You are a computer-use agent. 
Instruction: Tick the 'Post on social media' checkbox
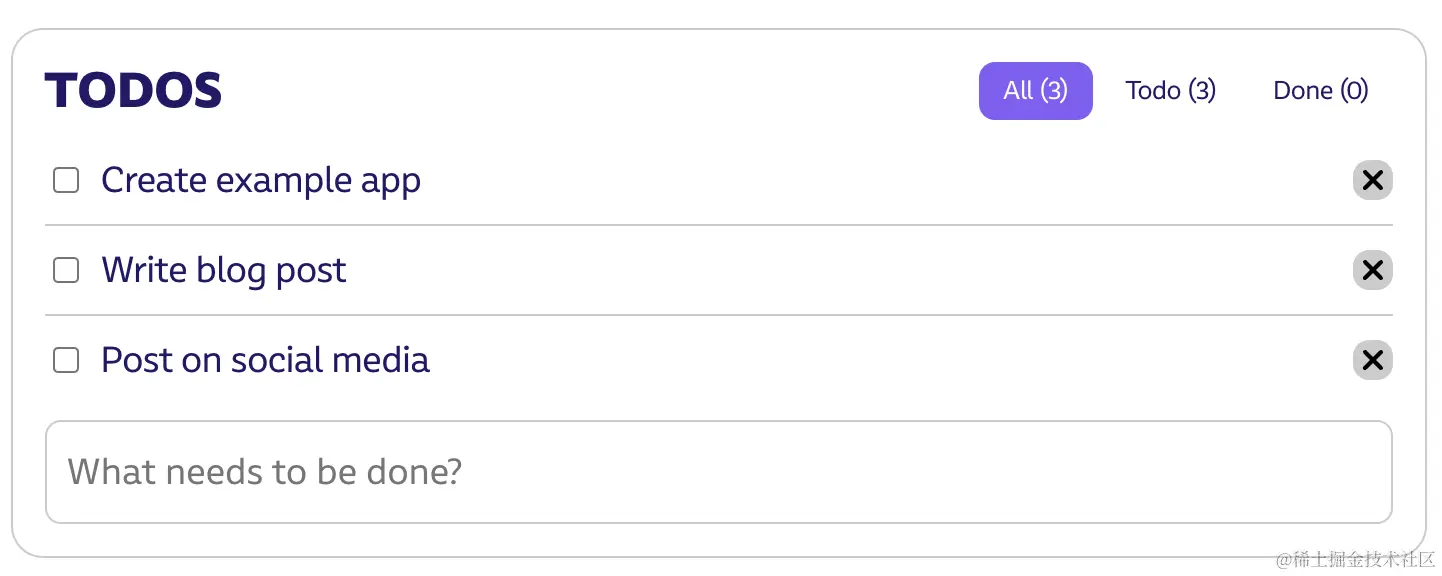(66, 360)
